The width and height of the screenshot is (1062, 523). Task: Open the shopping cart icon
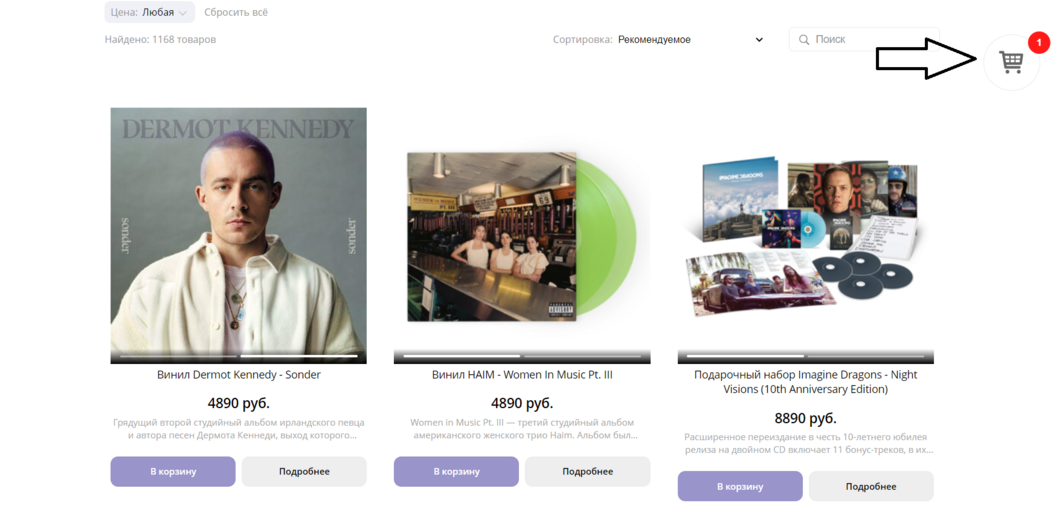(1011, 62)
